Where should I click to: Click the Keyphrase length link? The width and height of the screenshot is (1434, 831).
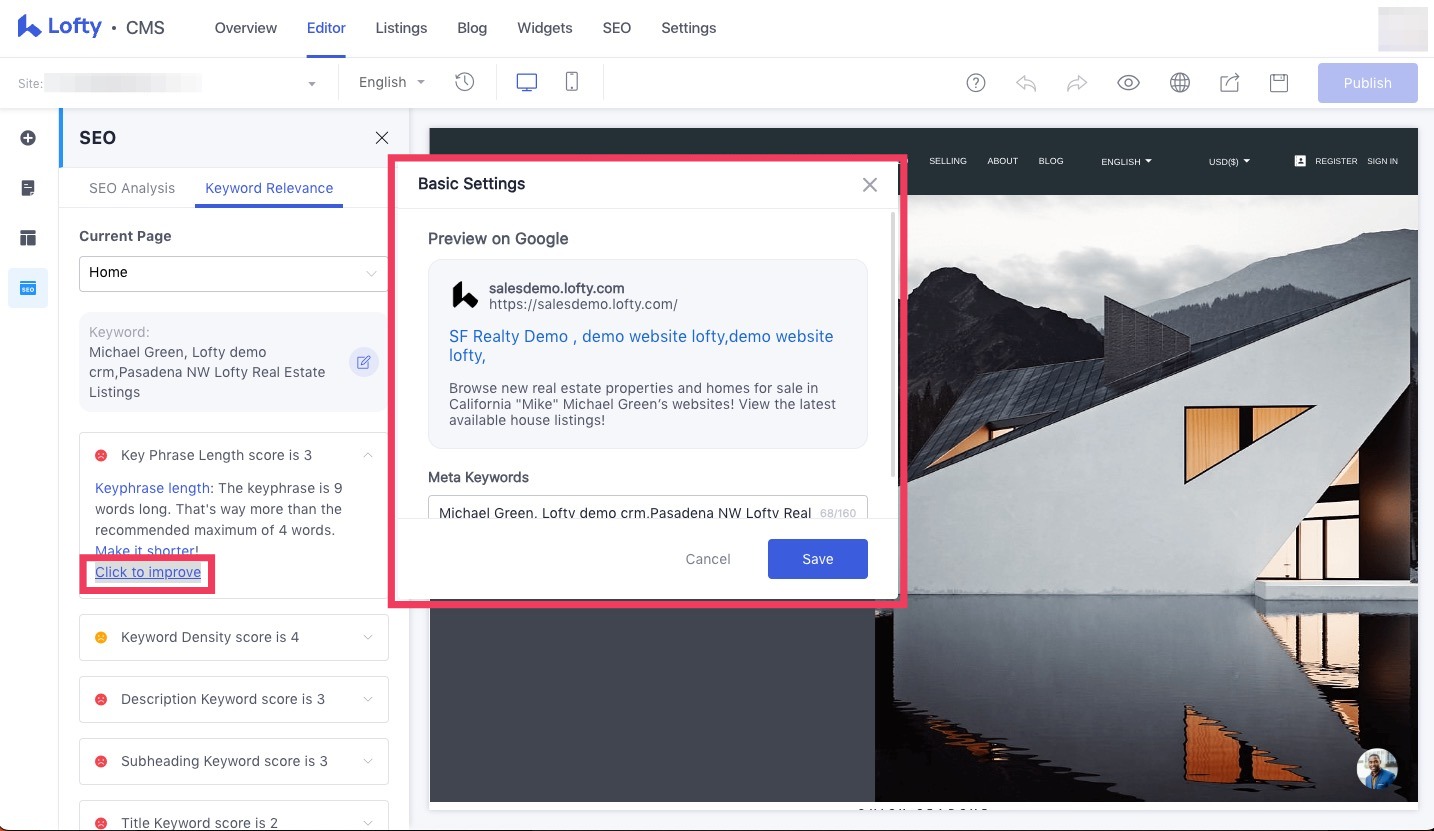click(153, 488)
